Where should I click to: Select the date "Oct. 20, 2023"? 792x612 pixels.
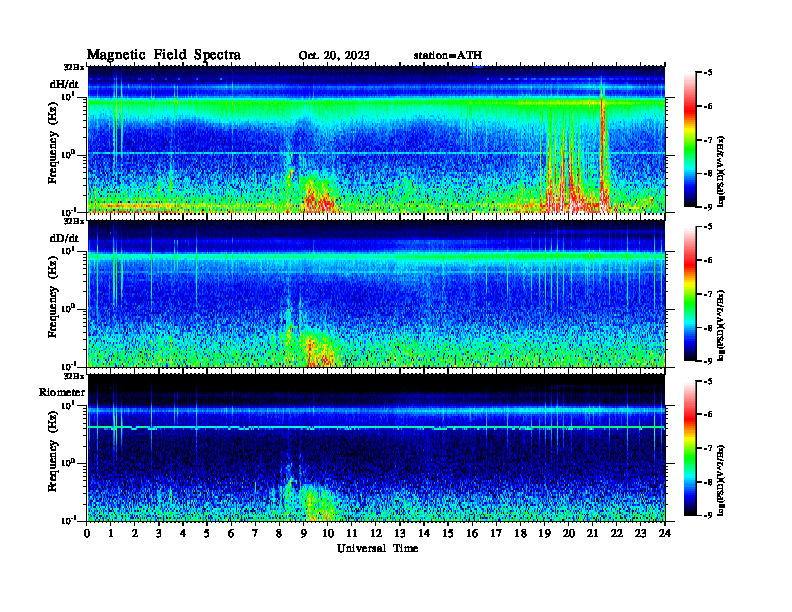(x=334, y=56)
